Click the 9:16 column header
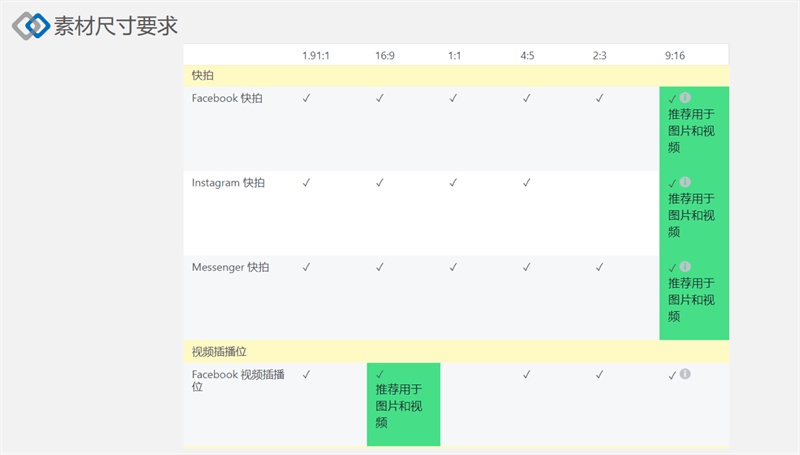 (674, 56)
